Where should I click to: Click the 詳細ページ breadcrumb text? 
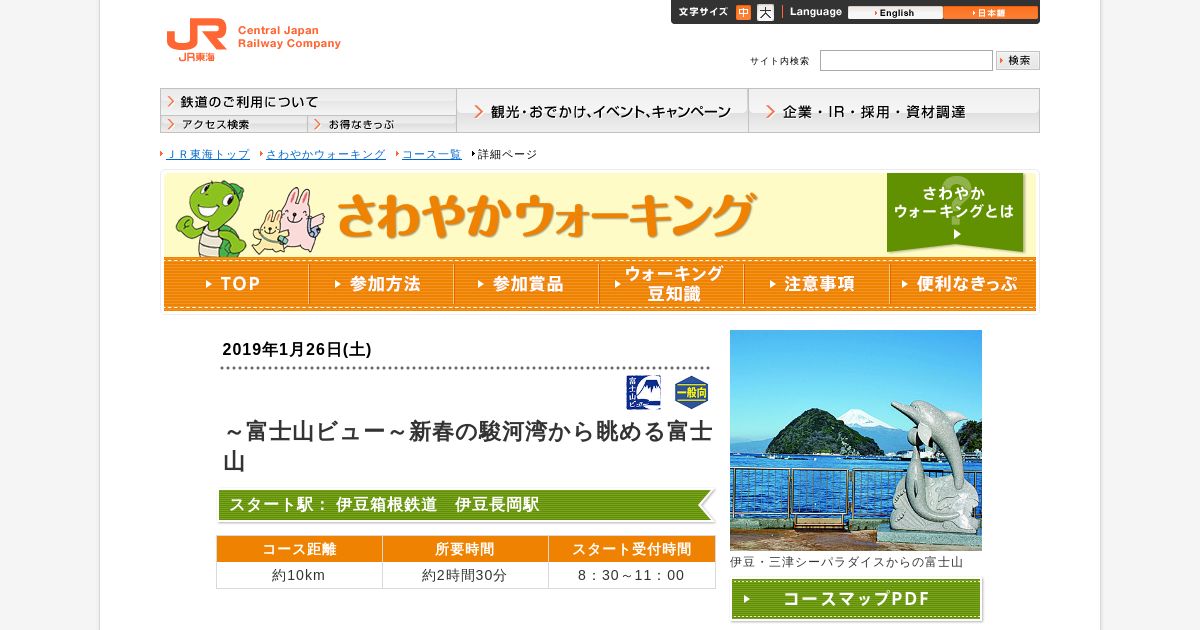pyautogui.click(x=507, y=154)
